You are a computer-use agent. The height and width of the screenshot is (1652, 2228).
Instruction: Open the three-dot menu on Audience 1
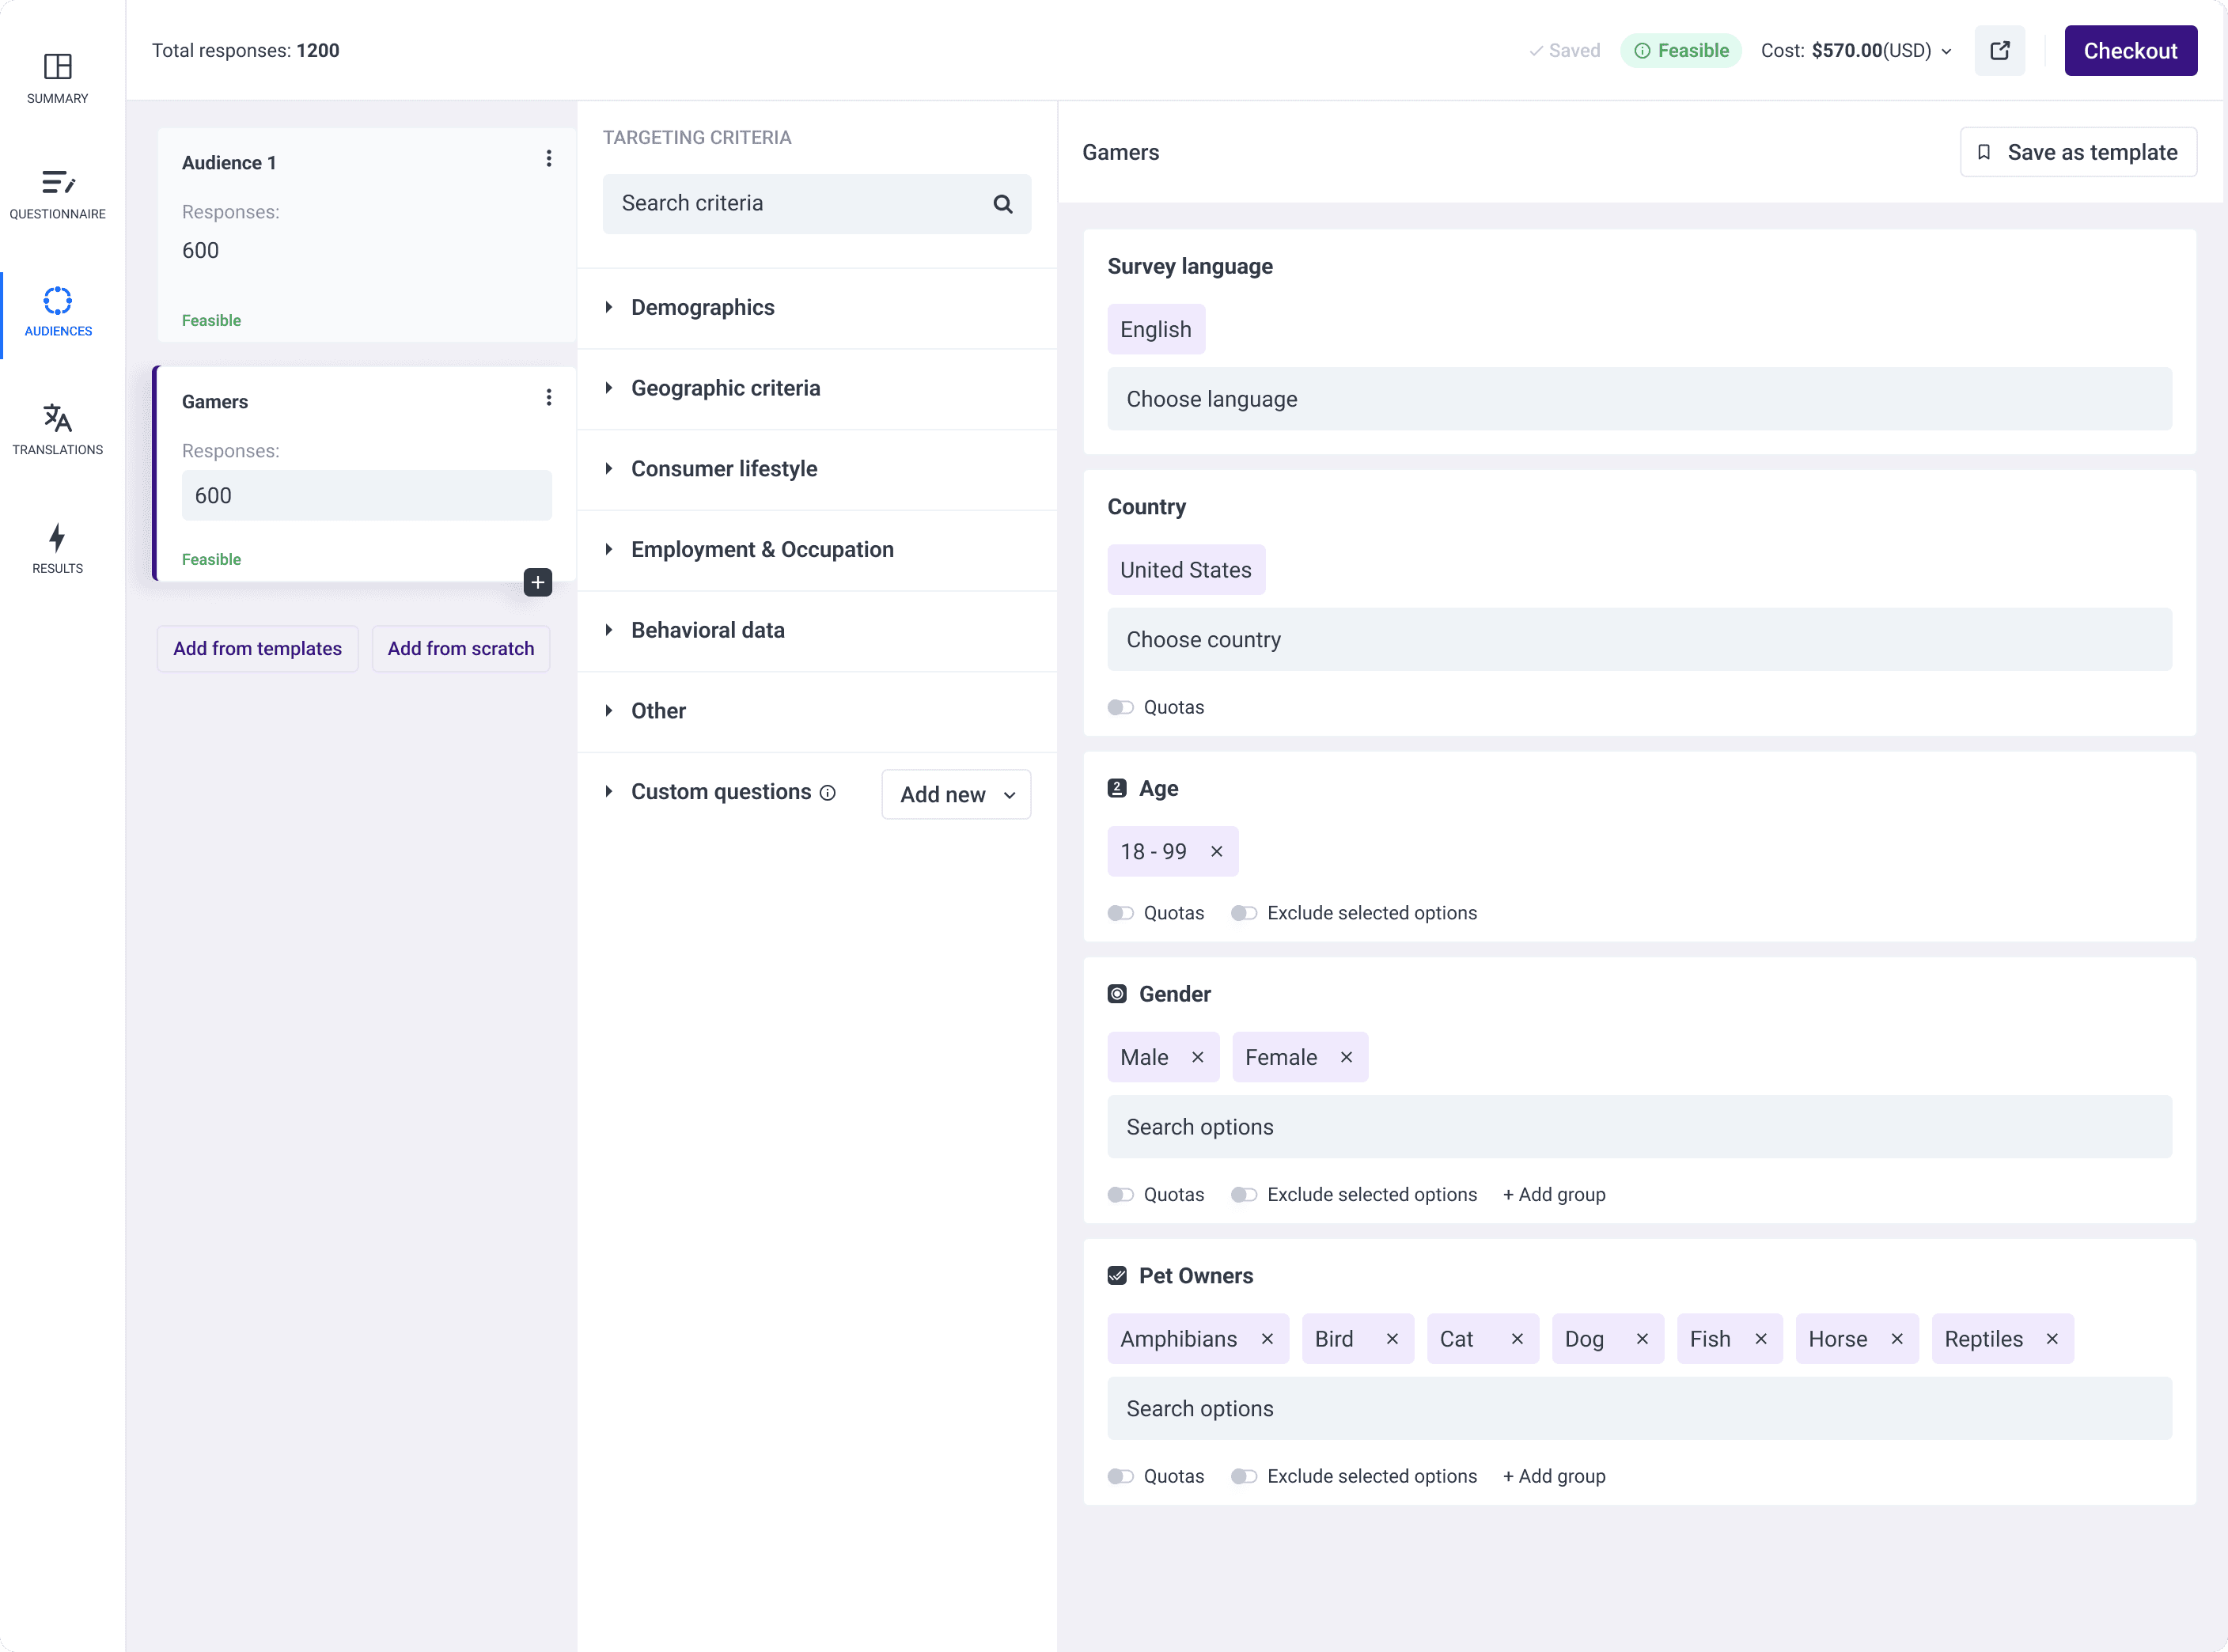548,158
